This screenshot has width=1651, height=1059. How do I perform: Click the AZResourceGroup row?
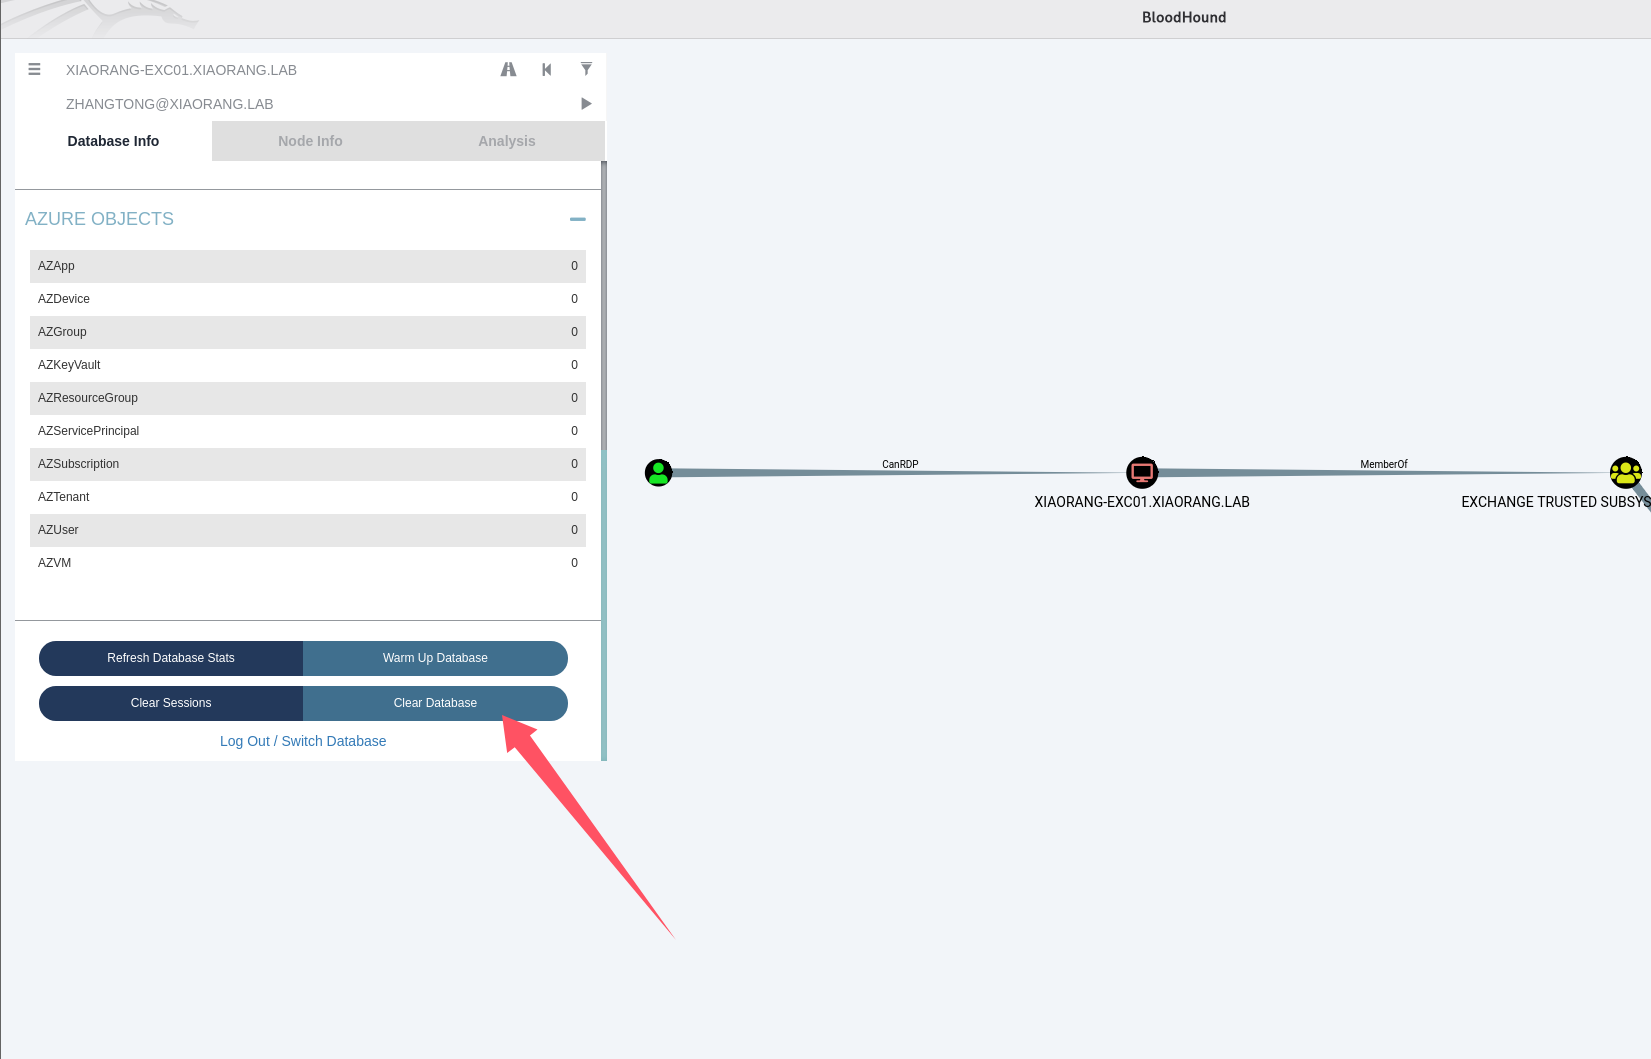point(308,398)
